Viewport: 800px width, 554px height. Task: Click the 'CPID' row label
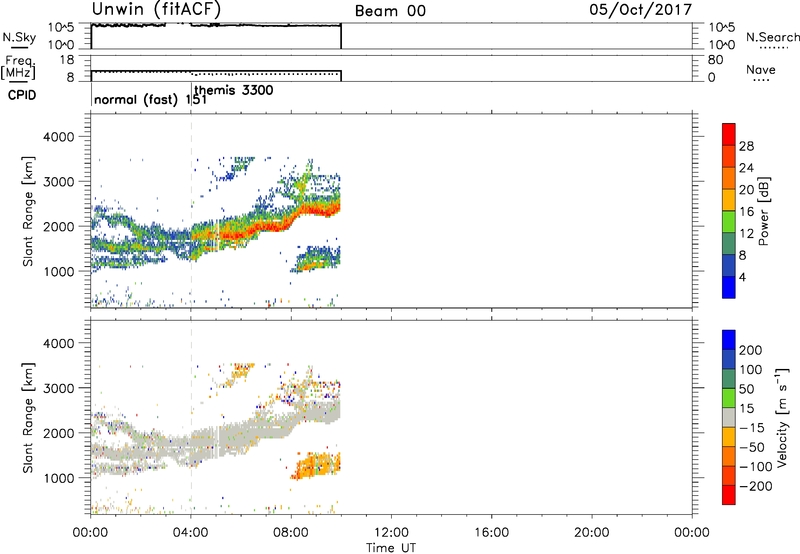click(22, 95)
